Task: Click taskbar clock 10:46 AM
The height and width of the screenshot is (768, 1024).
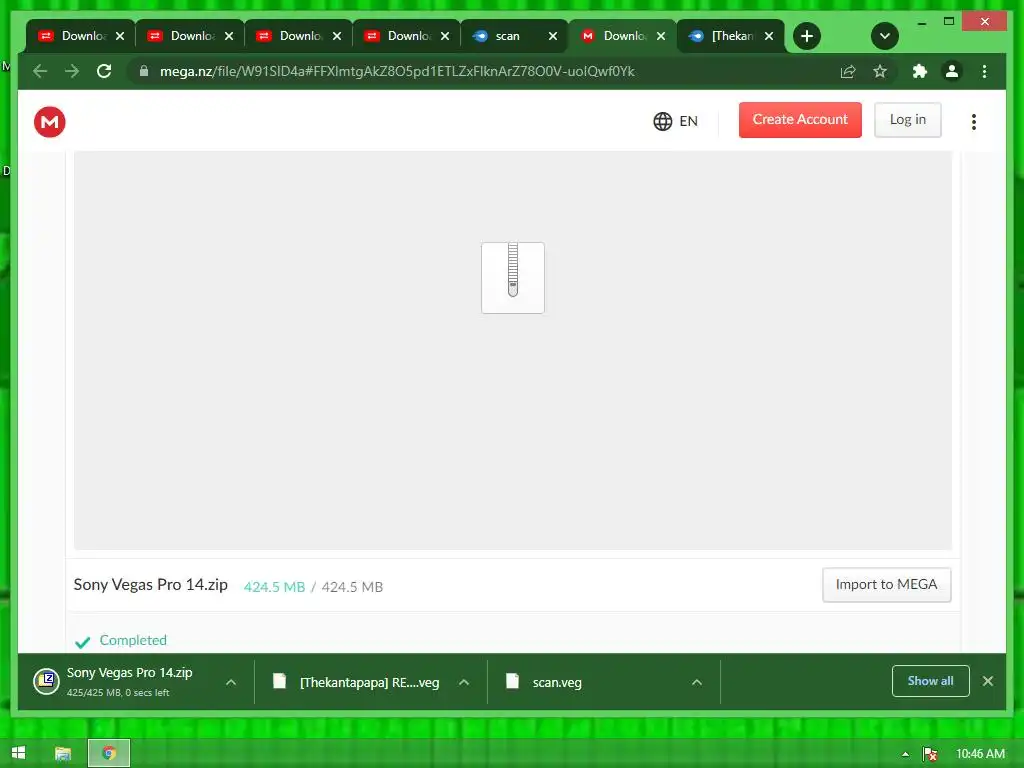Action: coord(980,754)
